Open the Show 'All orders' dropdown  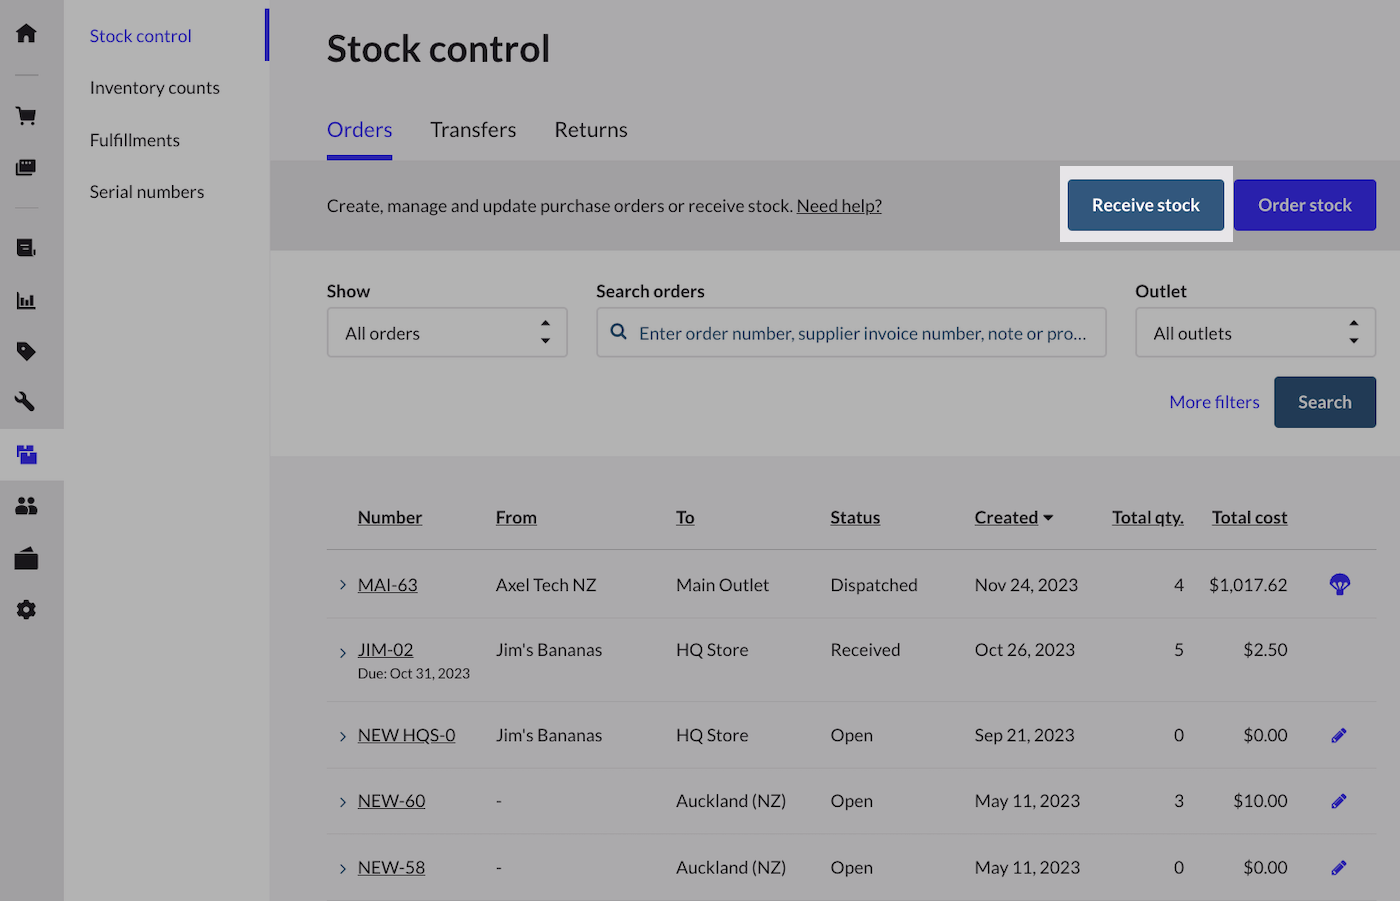click(x=447, y=333)
